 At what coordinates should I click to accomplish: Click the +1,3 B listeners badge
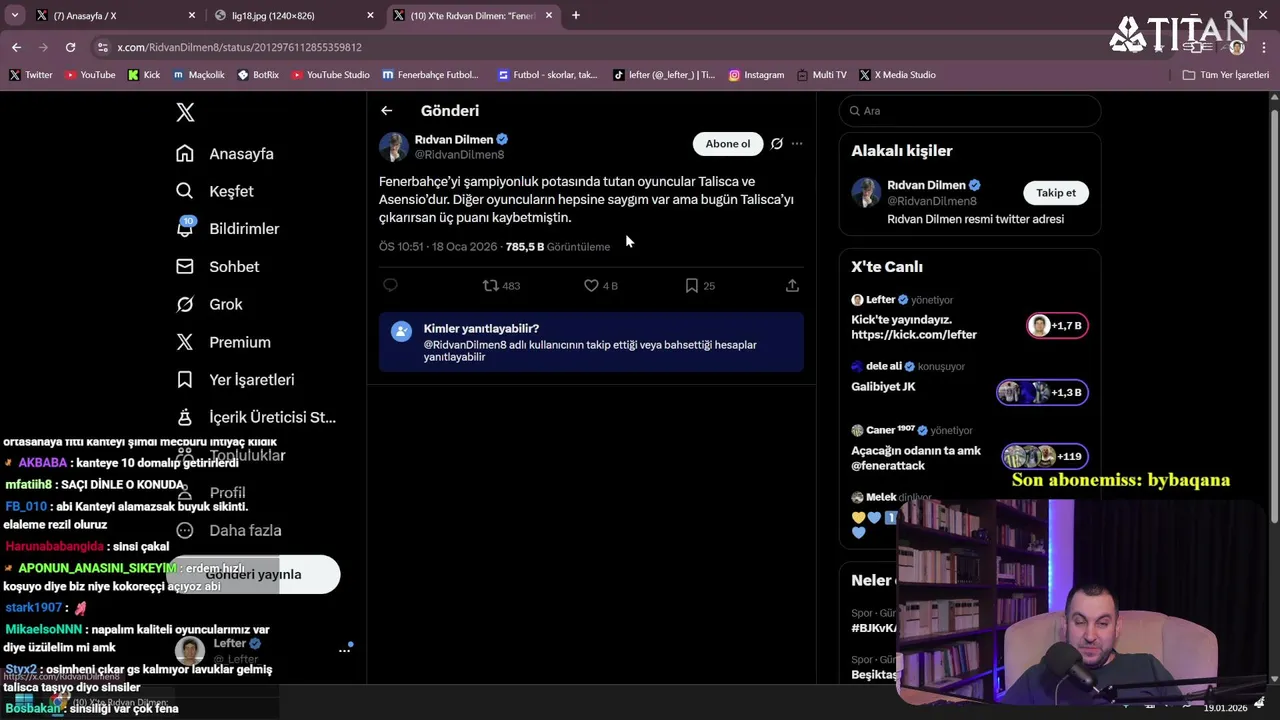pyautogui.click(x=1042, y=392)
